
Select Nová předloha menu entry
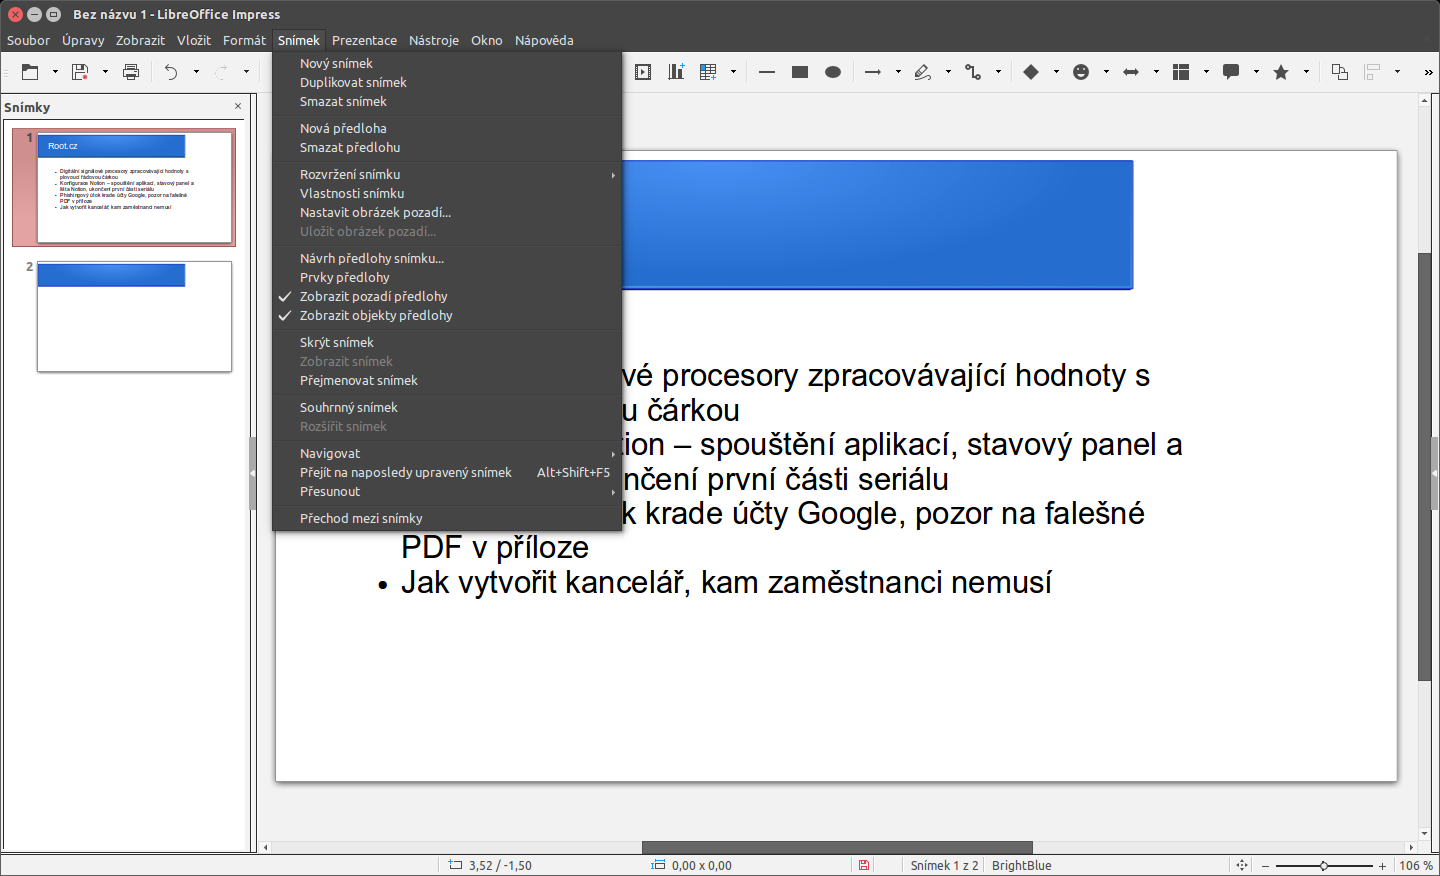447,128
